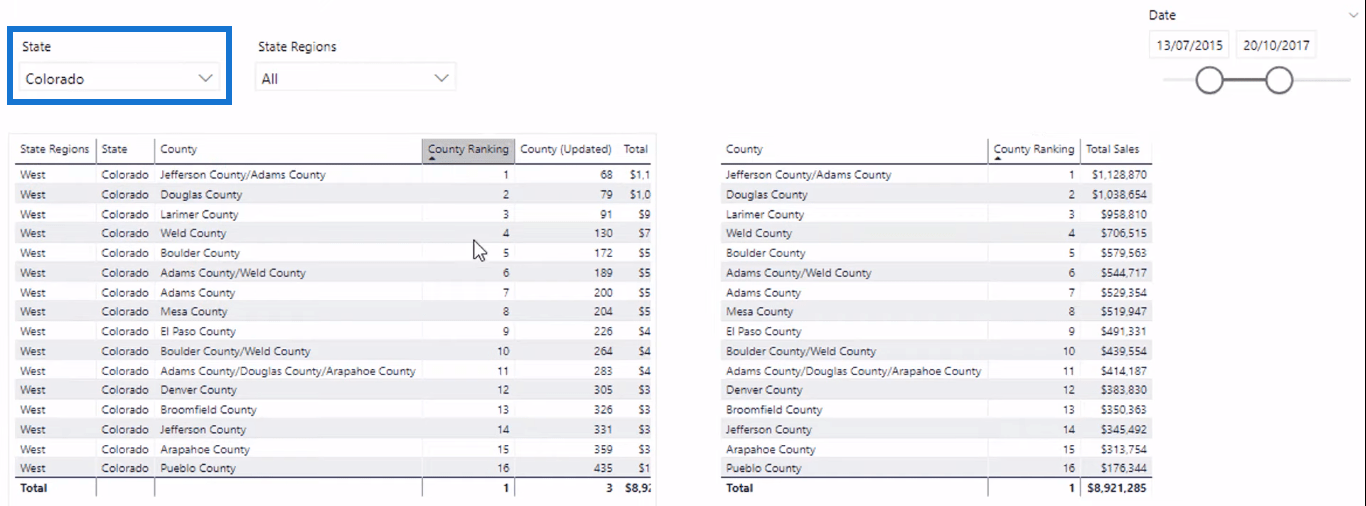Viewport: 1366px width, 506px height.
Task: Select Pueblo County in right table
Action: [x=763, y=468]
